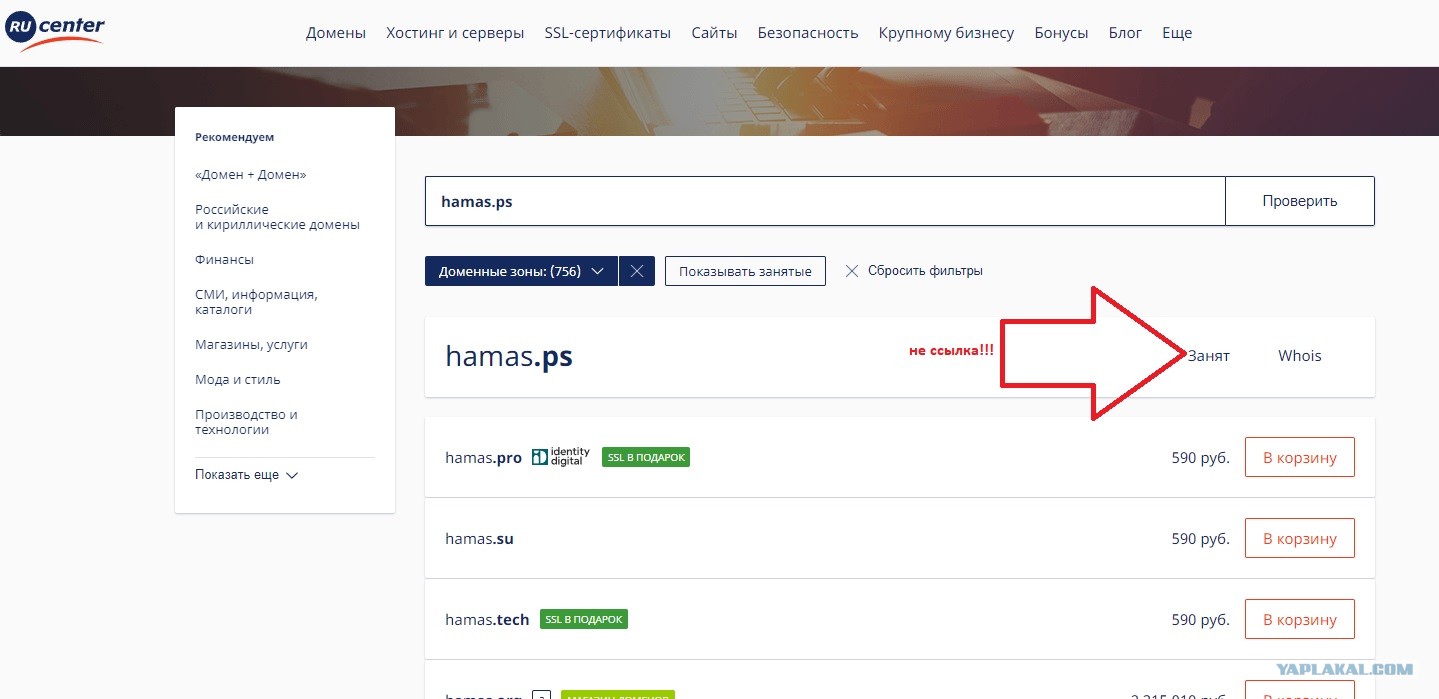Click the Identity Digital logo next to hamas.pro
Screen dimensions: 1439x699
561,457
